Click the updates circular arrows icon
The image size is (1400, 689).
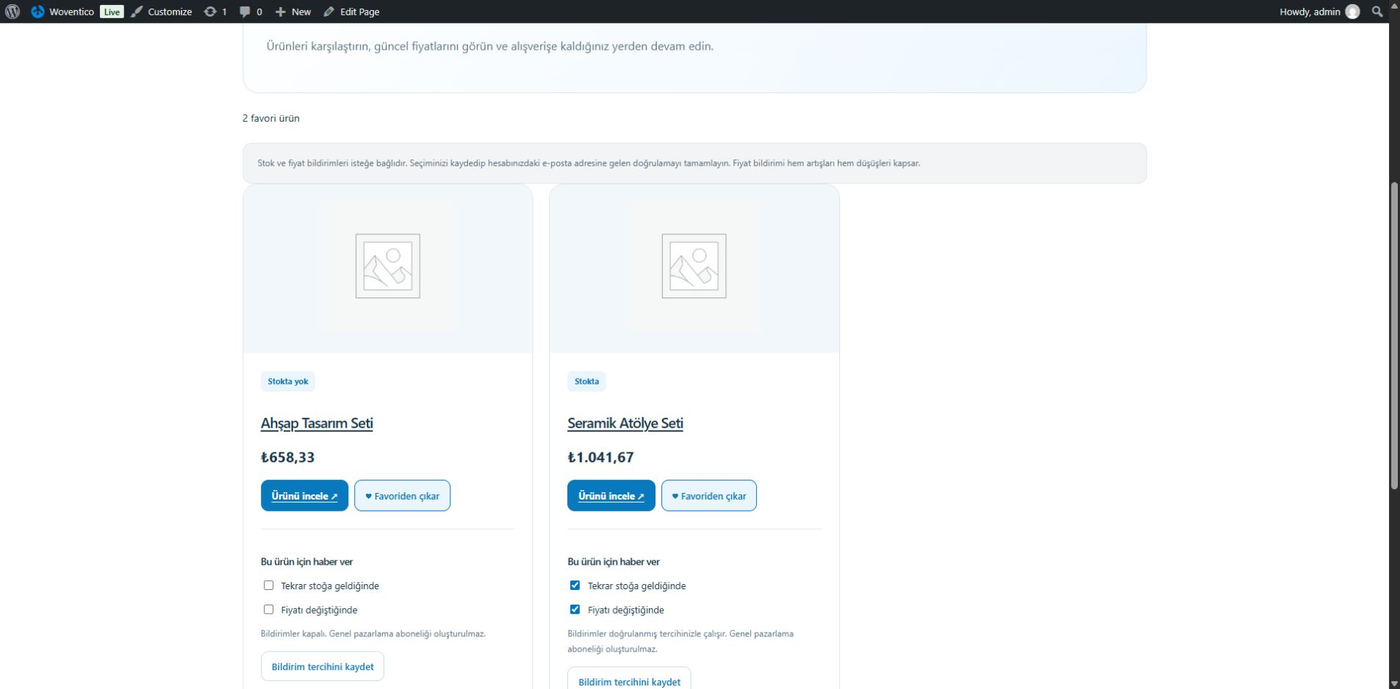[210, 12]
